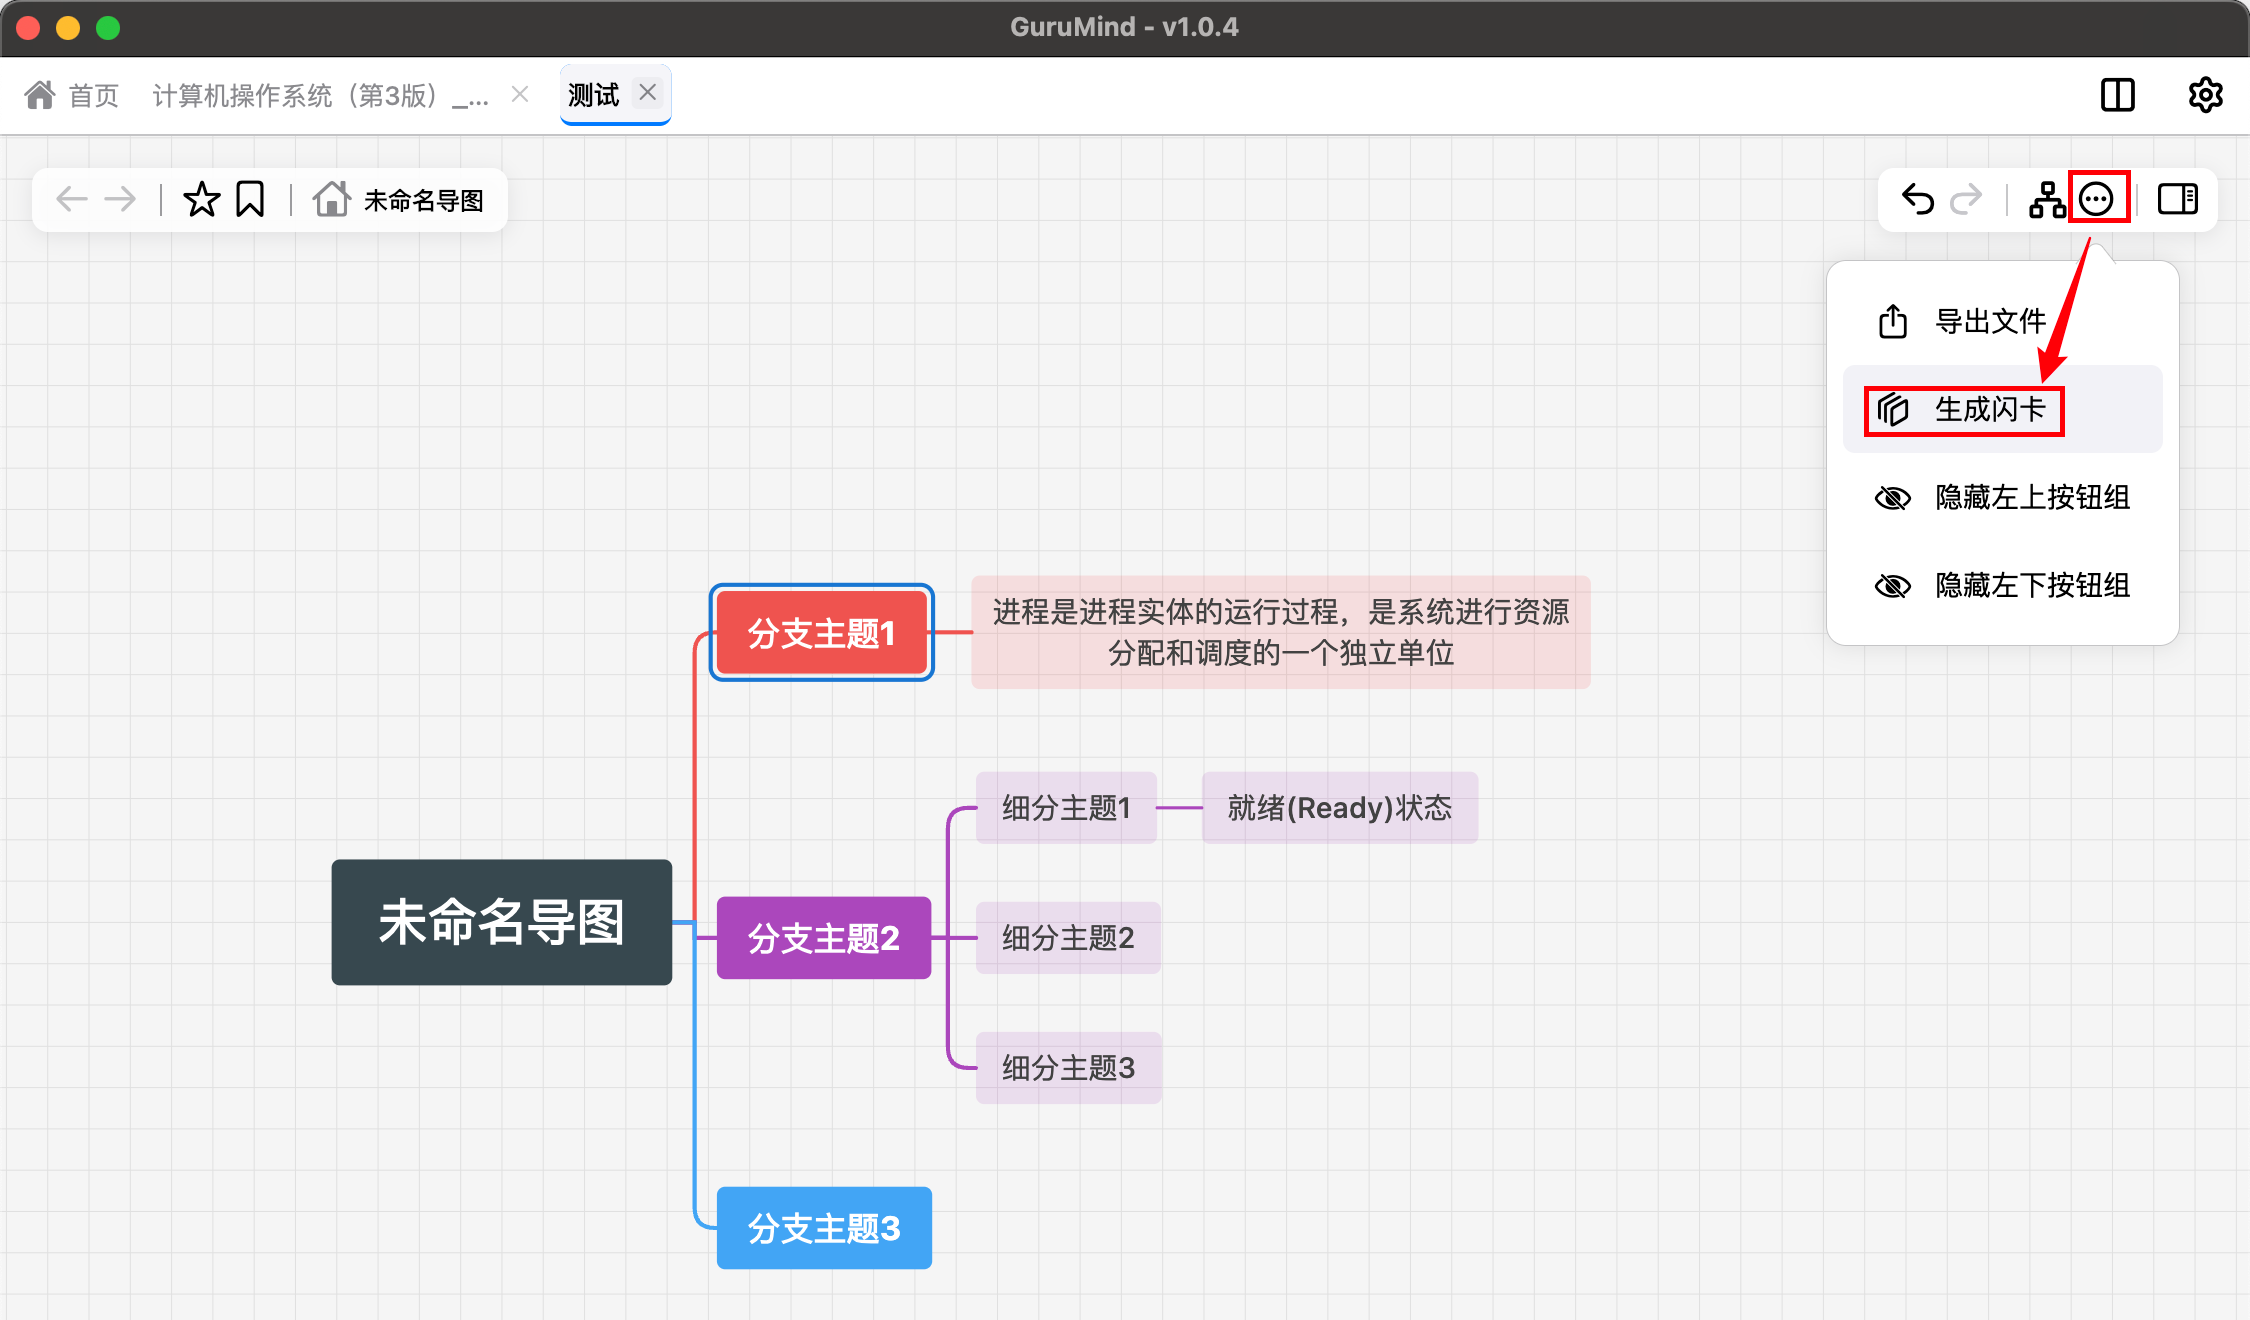Switch to the 计算机操作系统 tab
The height and width of the screenshot is (1320, 2250).
[320, 95]
